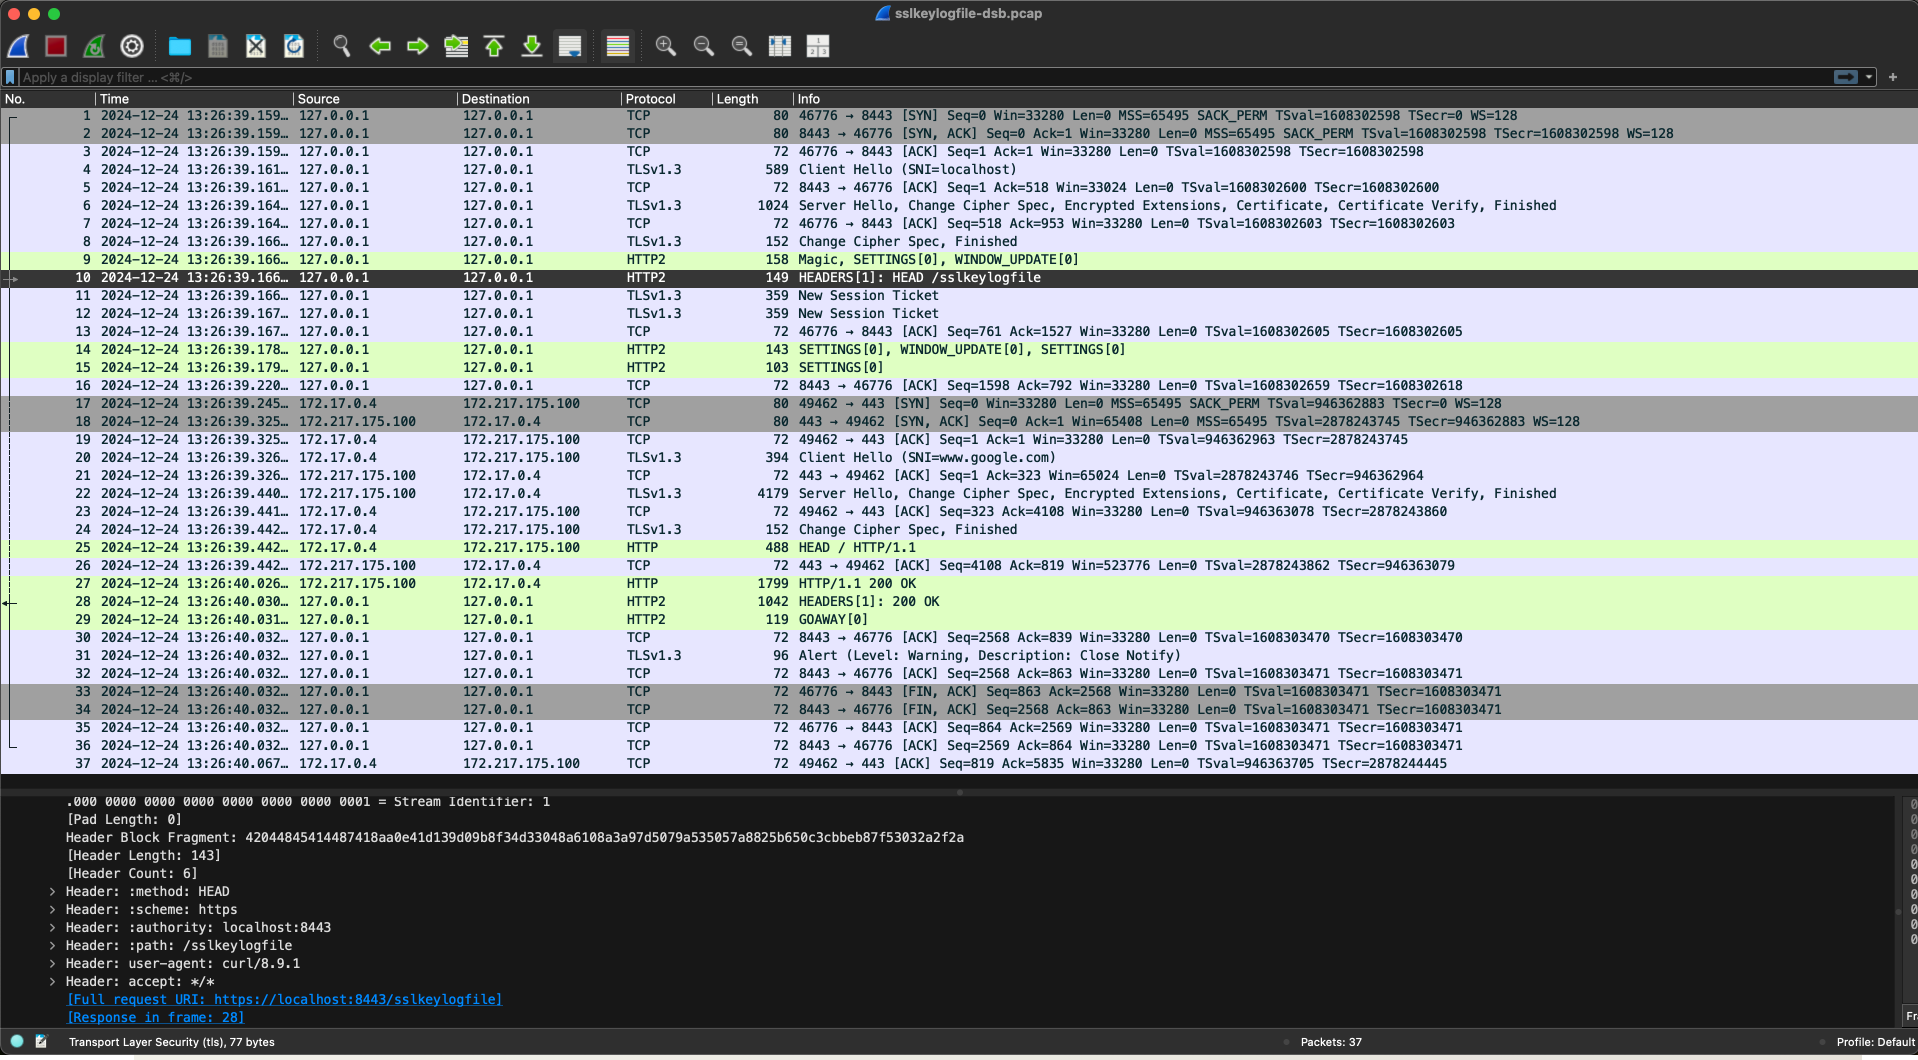Expand the Header accept: */* node

(52, 981)
